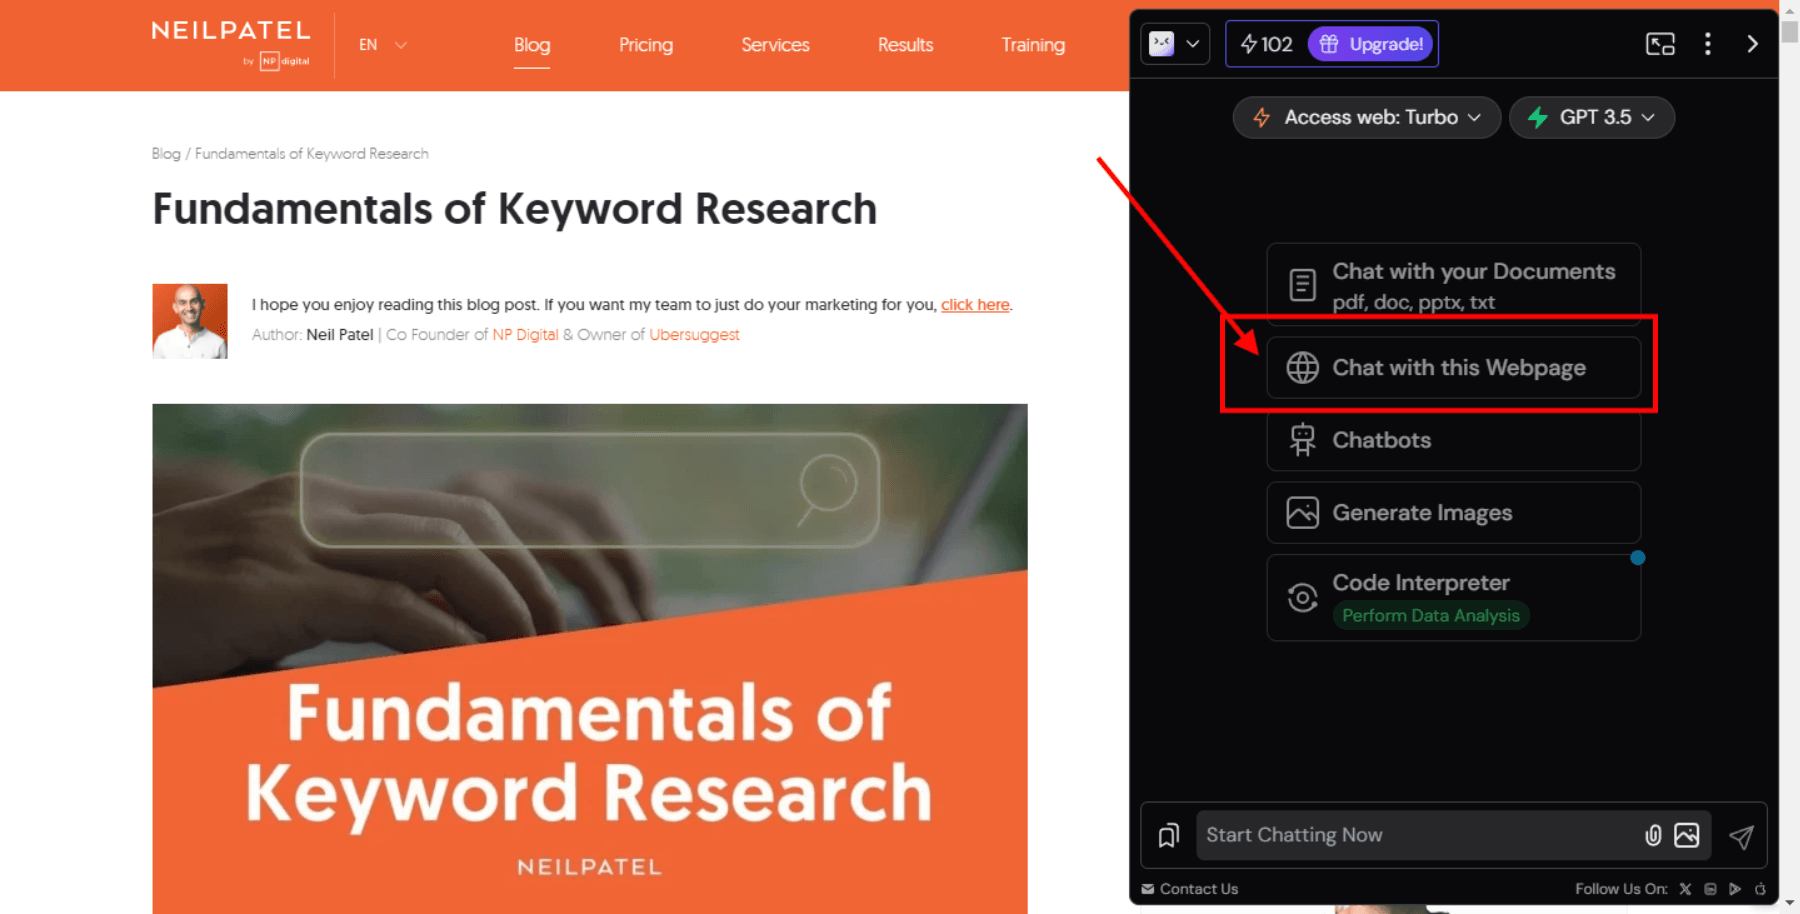Click the send message arrow icon

[x=1741, y=836]
